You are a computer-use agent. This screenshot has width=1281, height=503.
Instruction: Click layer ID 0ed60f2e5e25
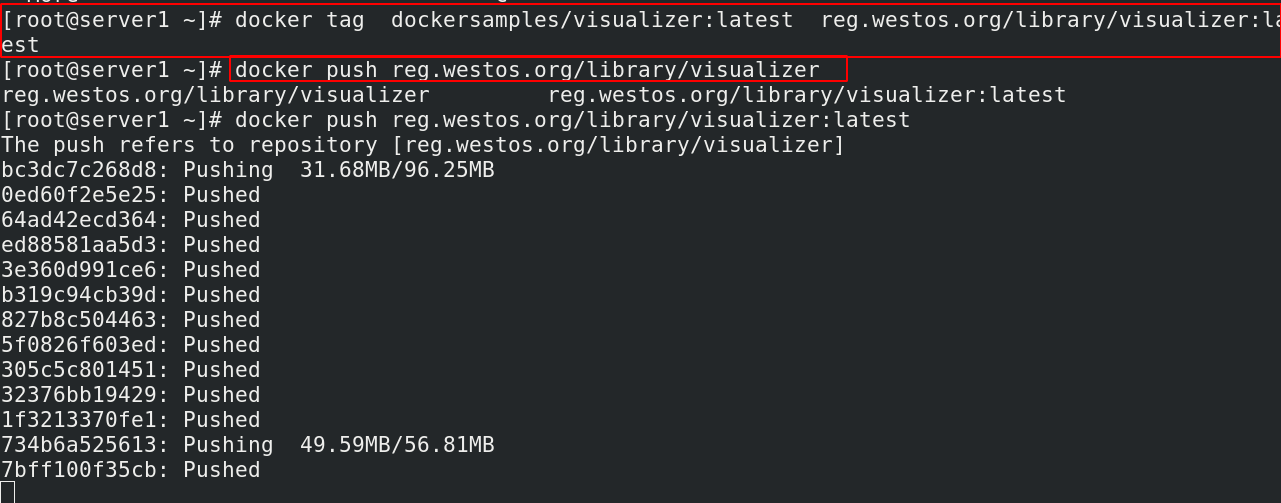tap(79, 195)
